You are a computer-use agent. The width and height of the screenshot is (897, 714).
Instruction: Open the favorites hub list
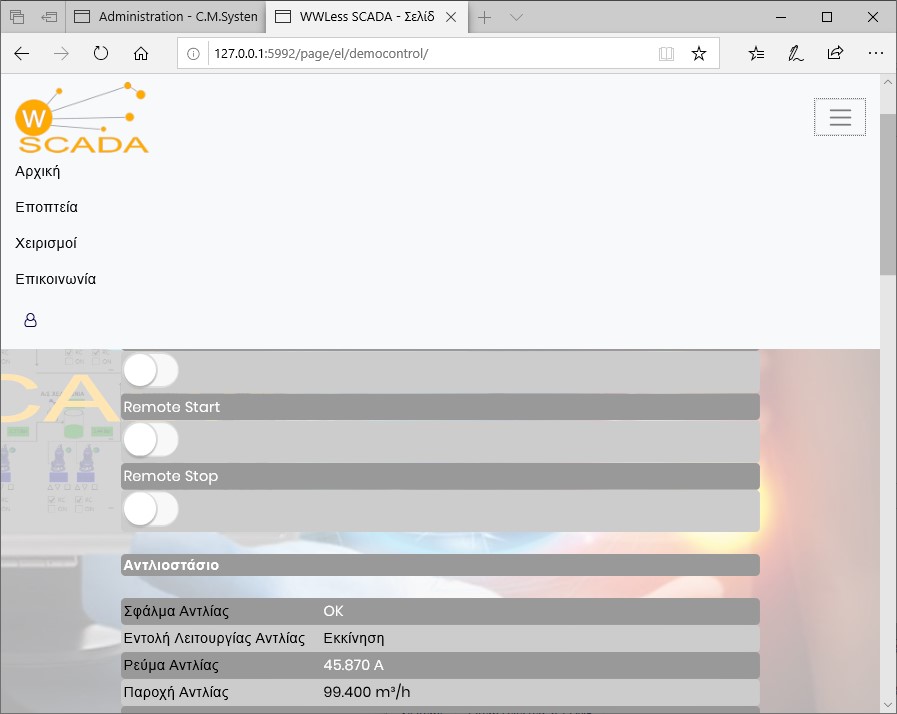tap(757, 54)
